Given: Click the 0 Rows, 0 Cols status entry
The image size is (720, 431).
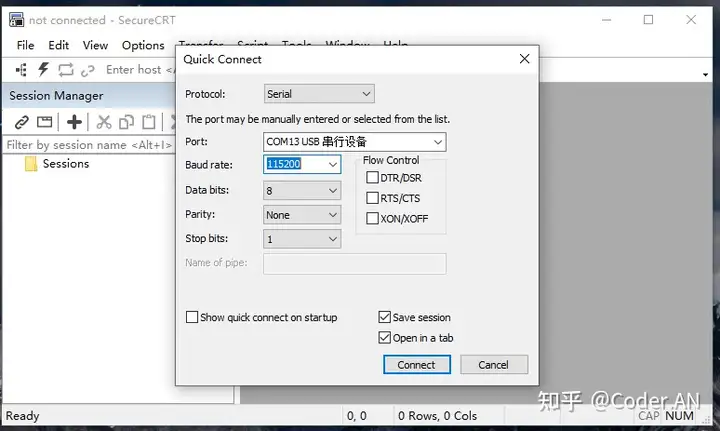Looking at the screenshot, I should [x=437, y=416].
